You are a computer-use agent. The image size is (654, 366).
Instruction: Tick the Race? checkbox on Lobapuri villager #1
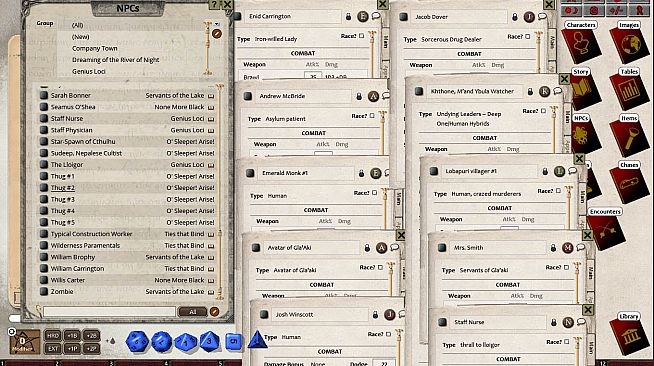(558, 191)
